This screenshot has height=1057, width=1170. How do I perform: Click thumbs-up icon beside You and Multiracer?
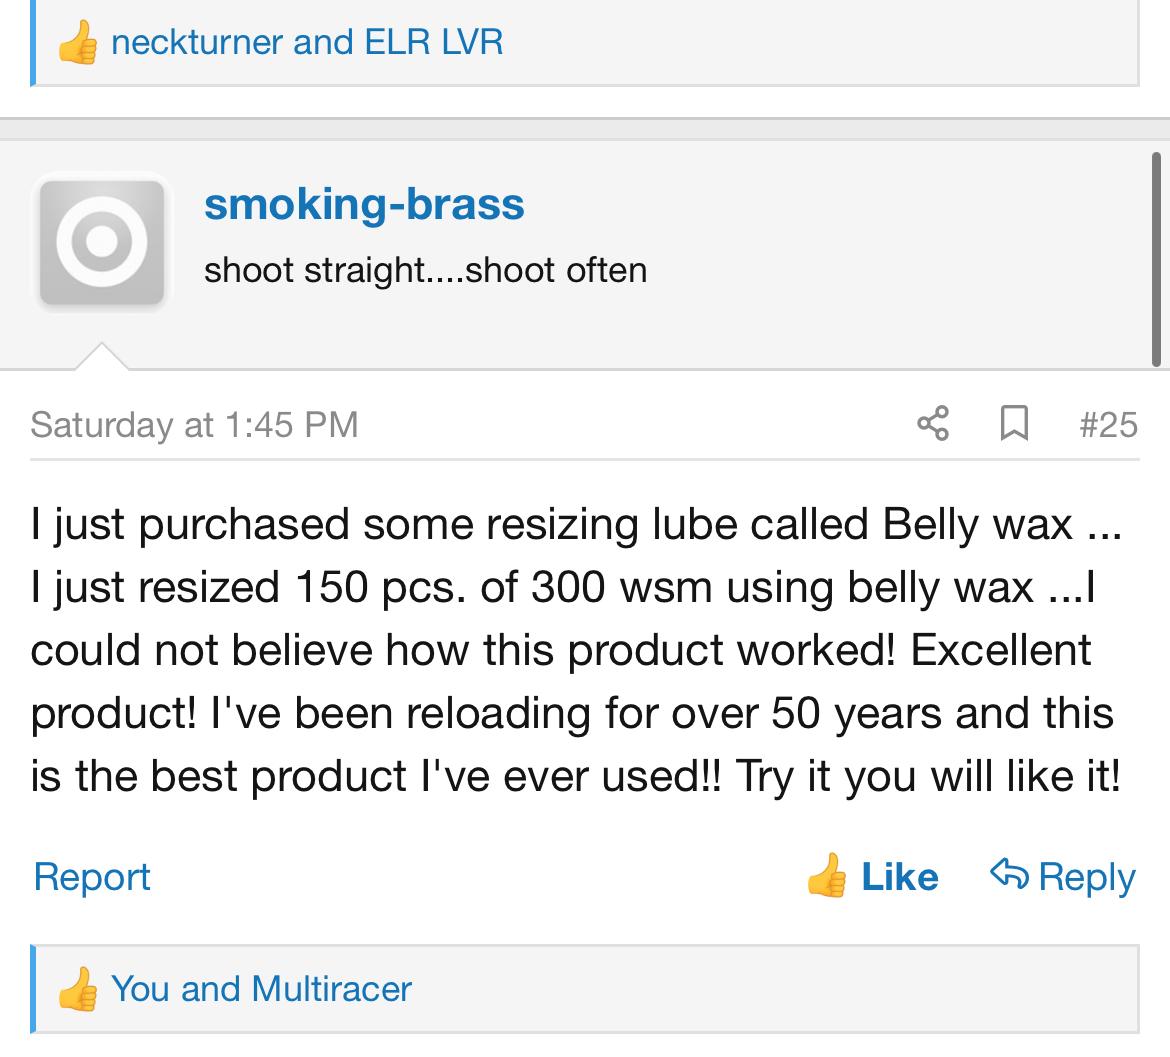[77, 990]
